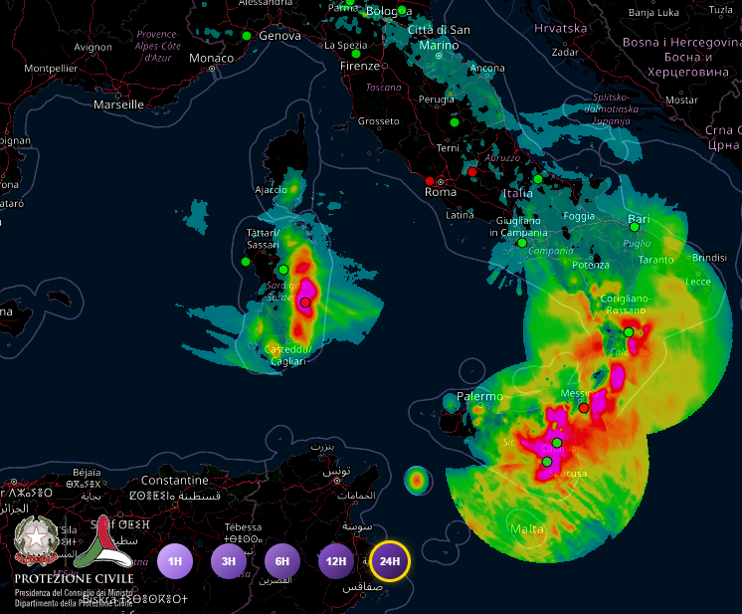Click the Protezione Civile department text
The height and width of the screenshot is (614, 742).
(x=72, y=598)
